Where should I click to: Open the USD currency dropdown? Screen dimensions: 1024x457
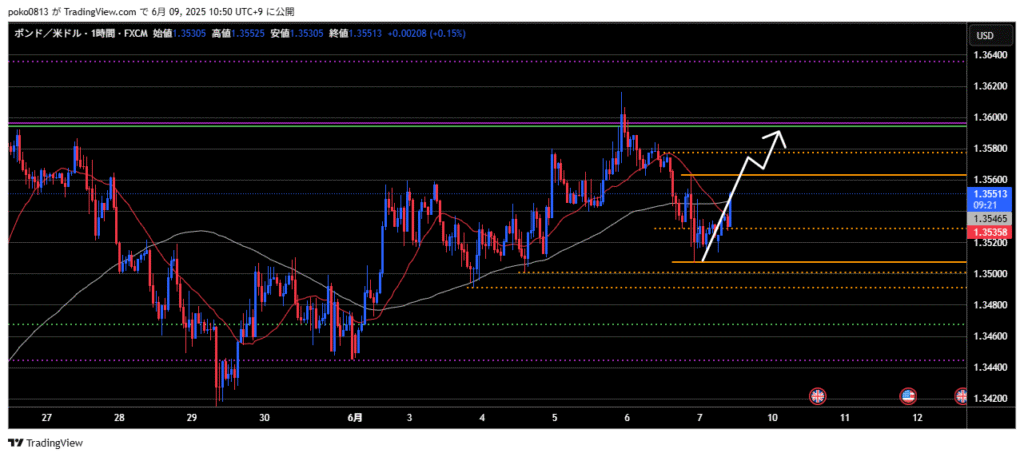point(984,36)
